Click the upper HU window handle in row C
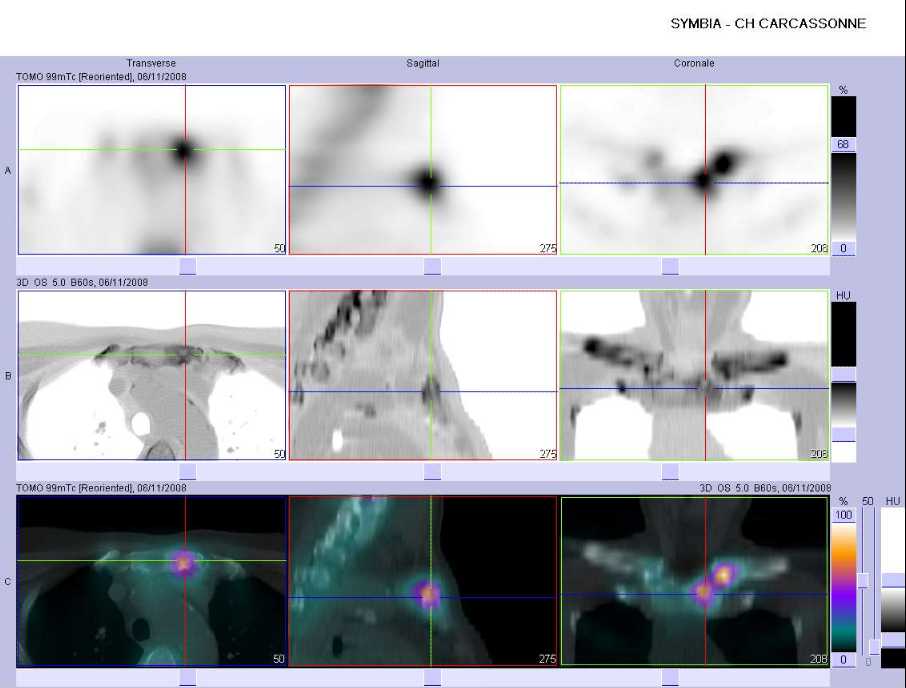Screen dimensions: 906x688 tap(893, 580)
